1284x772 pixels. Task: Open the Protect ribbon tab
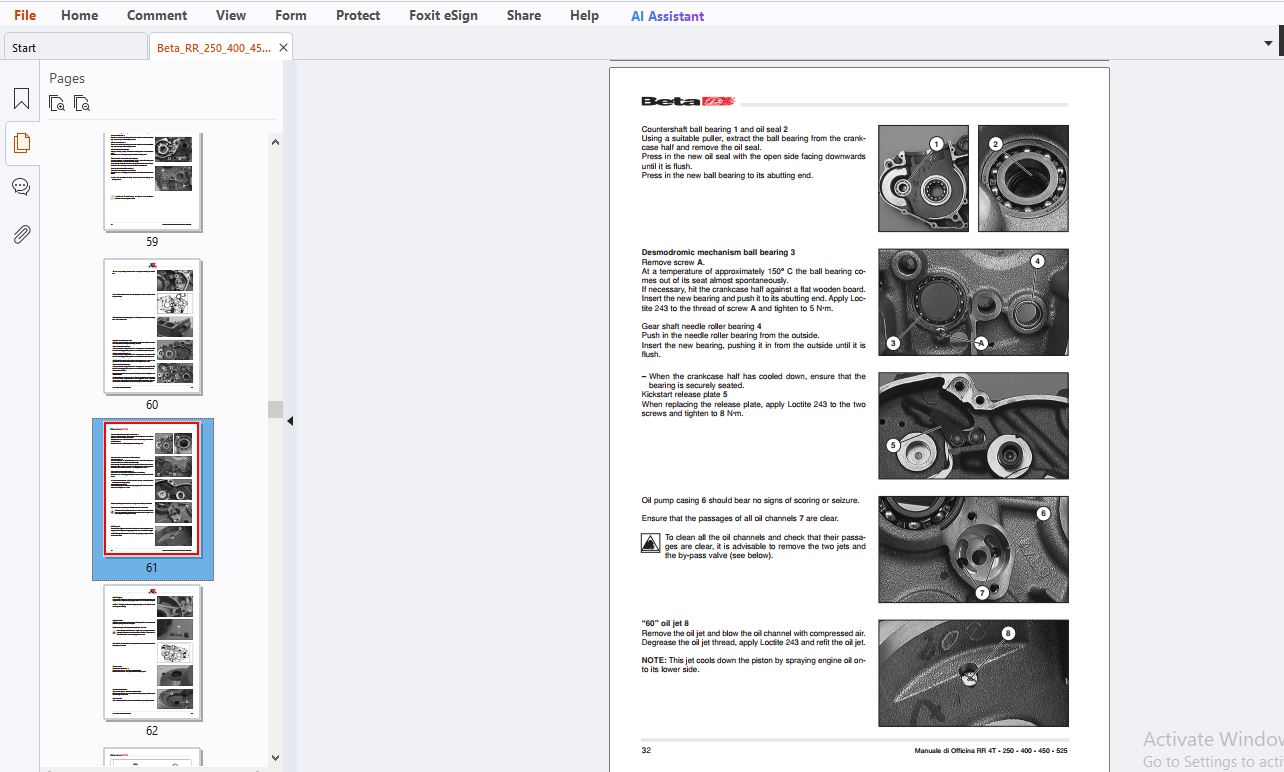(x=358, y=15)
